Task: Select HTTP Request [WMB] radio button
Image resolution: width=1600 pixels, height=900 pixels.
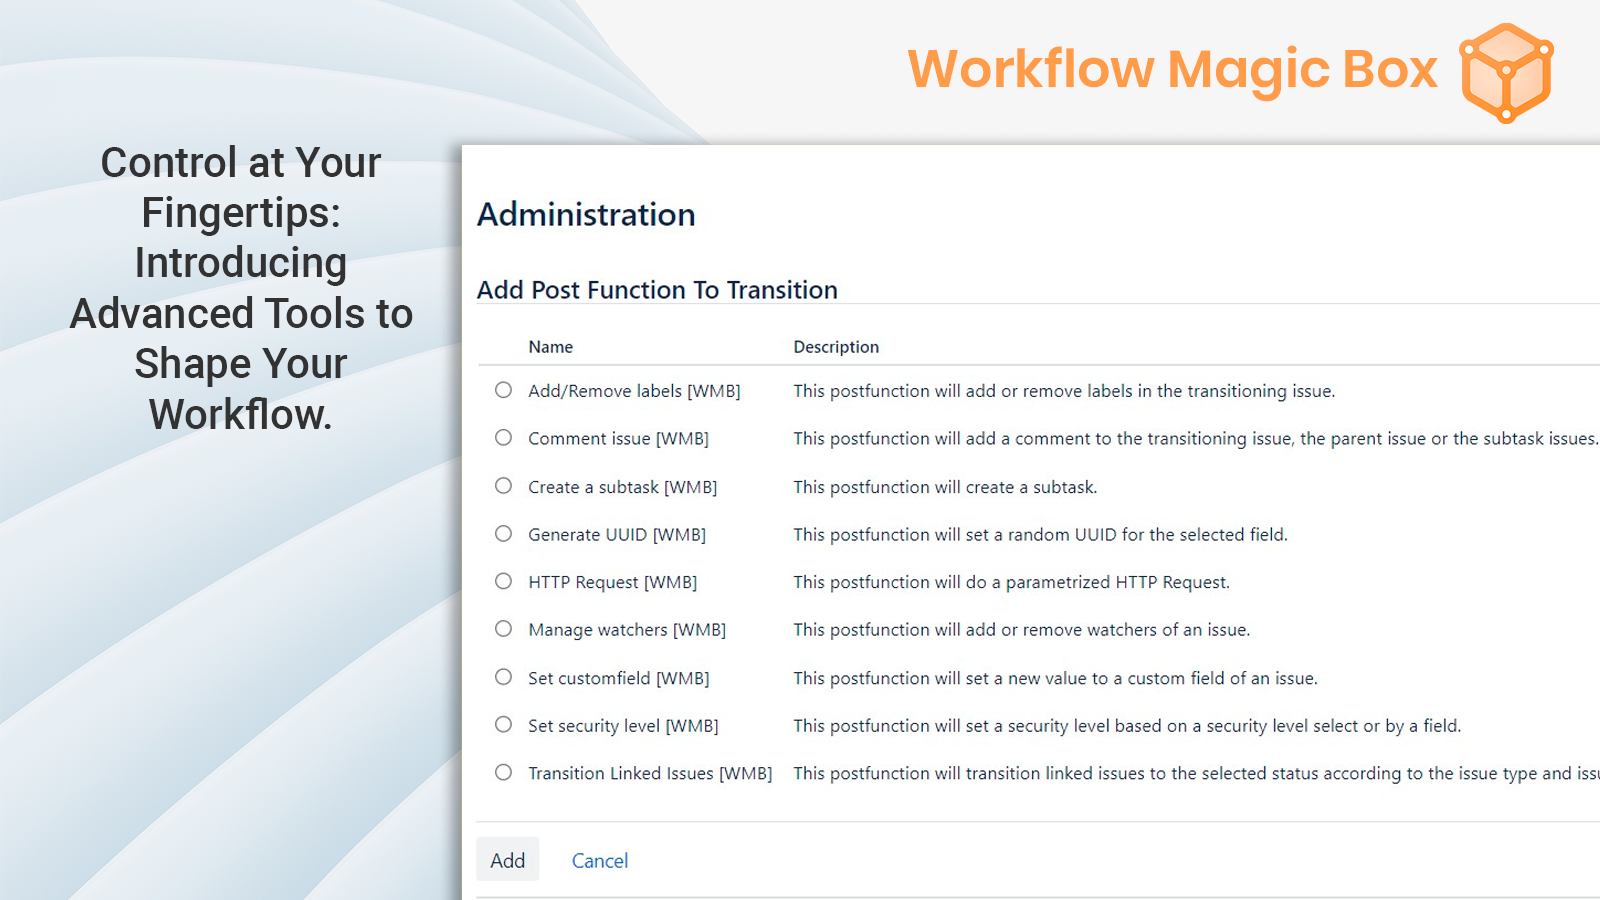Action: [x=503, y=581]
